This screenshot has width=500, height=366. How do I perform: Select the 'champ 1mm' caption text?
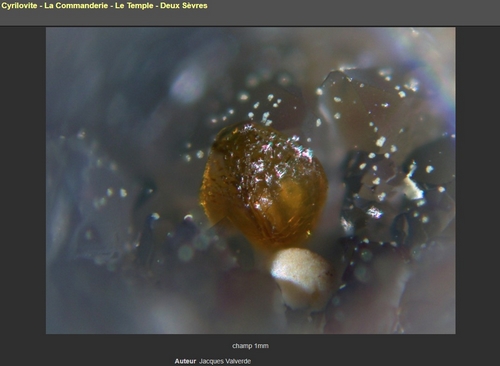coord(250,346)
